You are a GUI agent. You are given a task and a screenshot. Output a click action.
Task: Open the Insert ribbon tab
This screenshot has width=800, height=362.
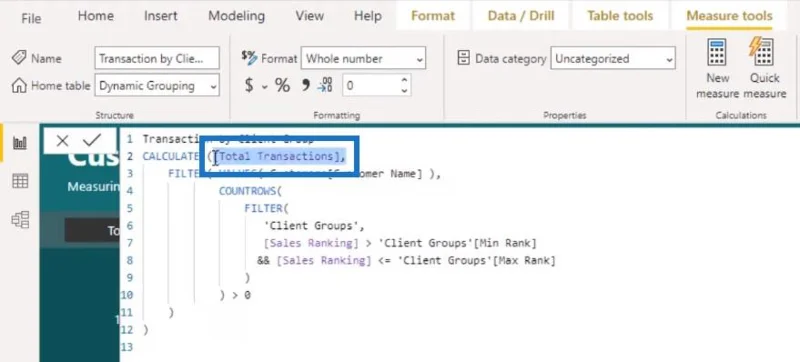pyautogui.click(x=161, y=16)
